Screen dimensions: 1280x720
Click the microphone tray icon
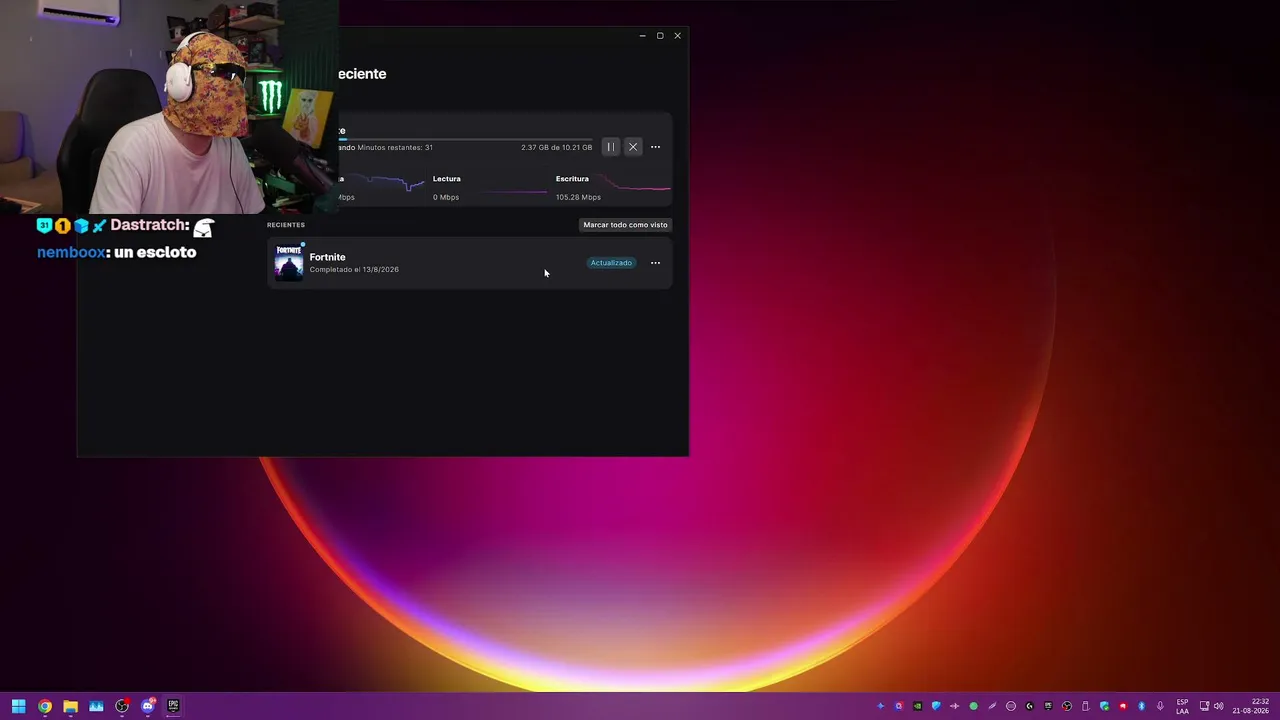(x=1160, y=706)
